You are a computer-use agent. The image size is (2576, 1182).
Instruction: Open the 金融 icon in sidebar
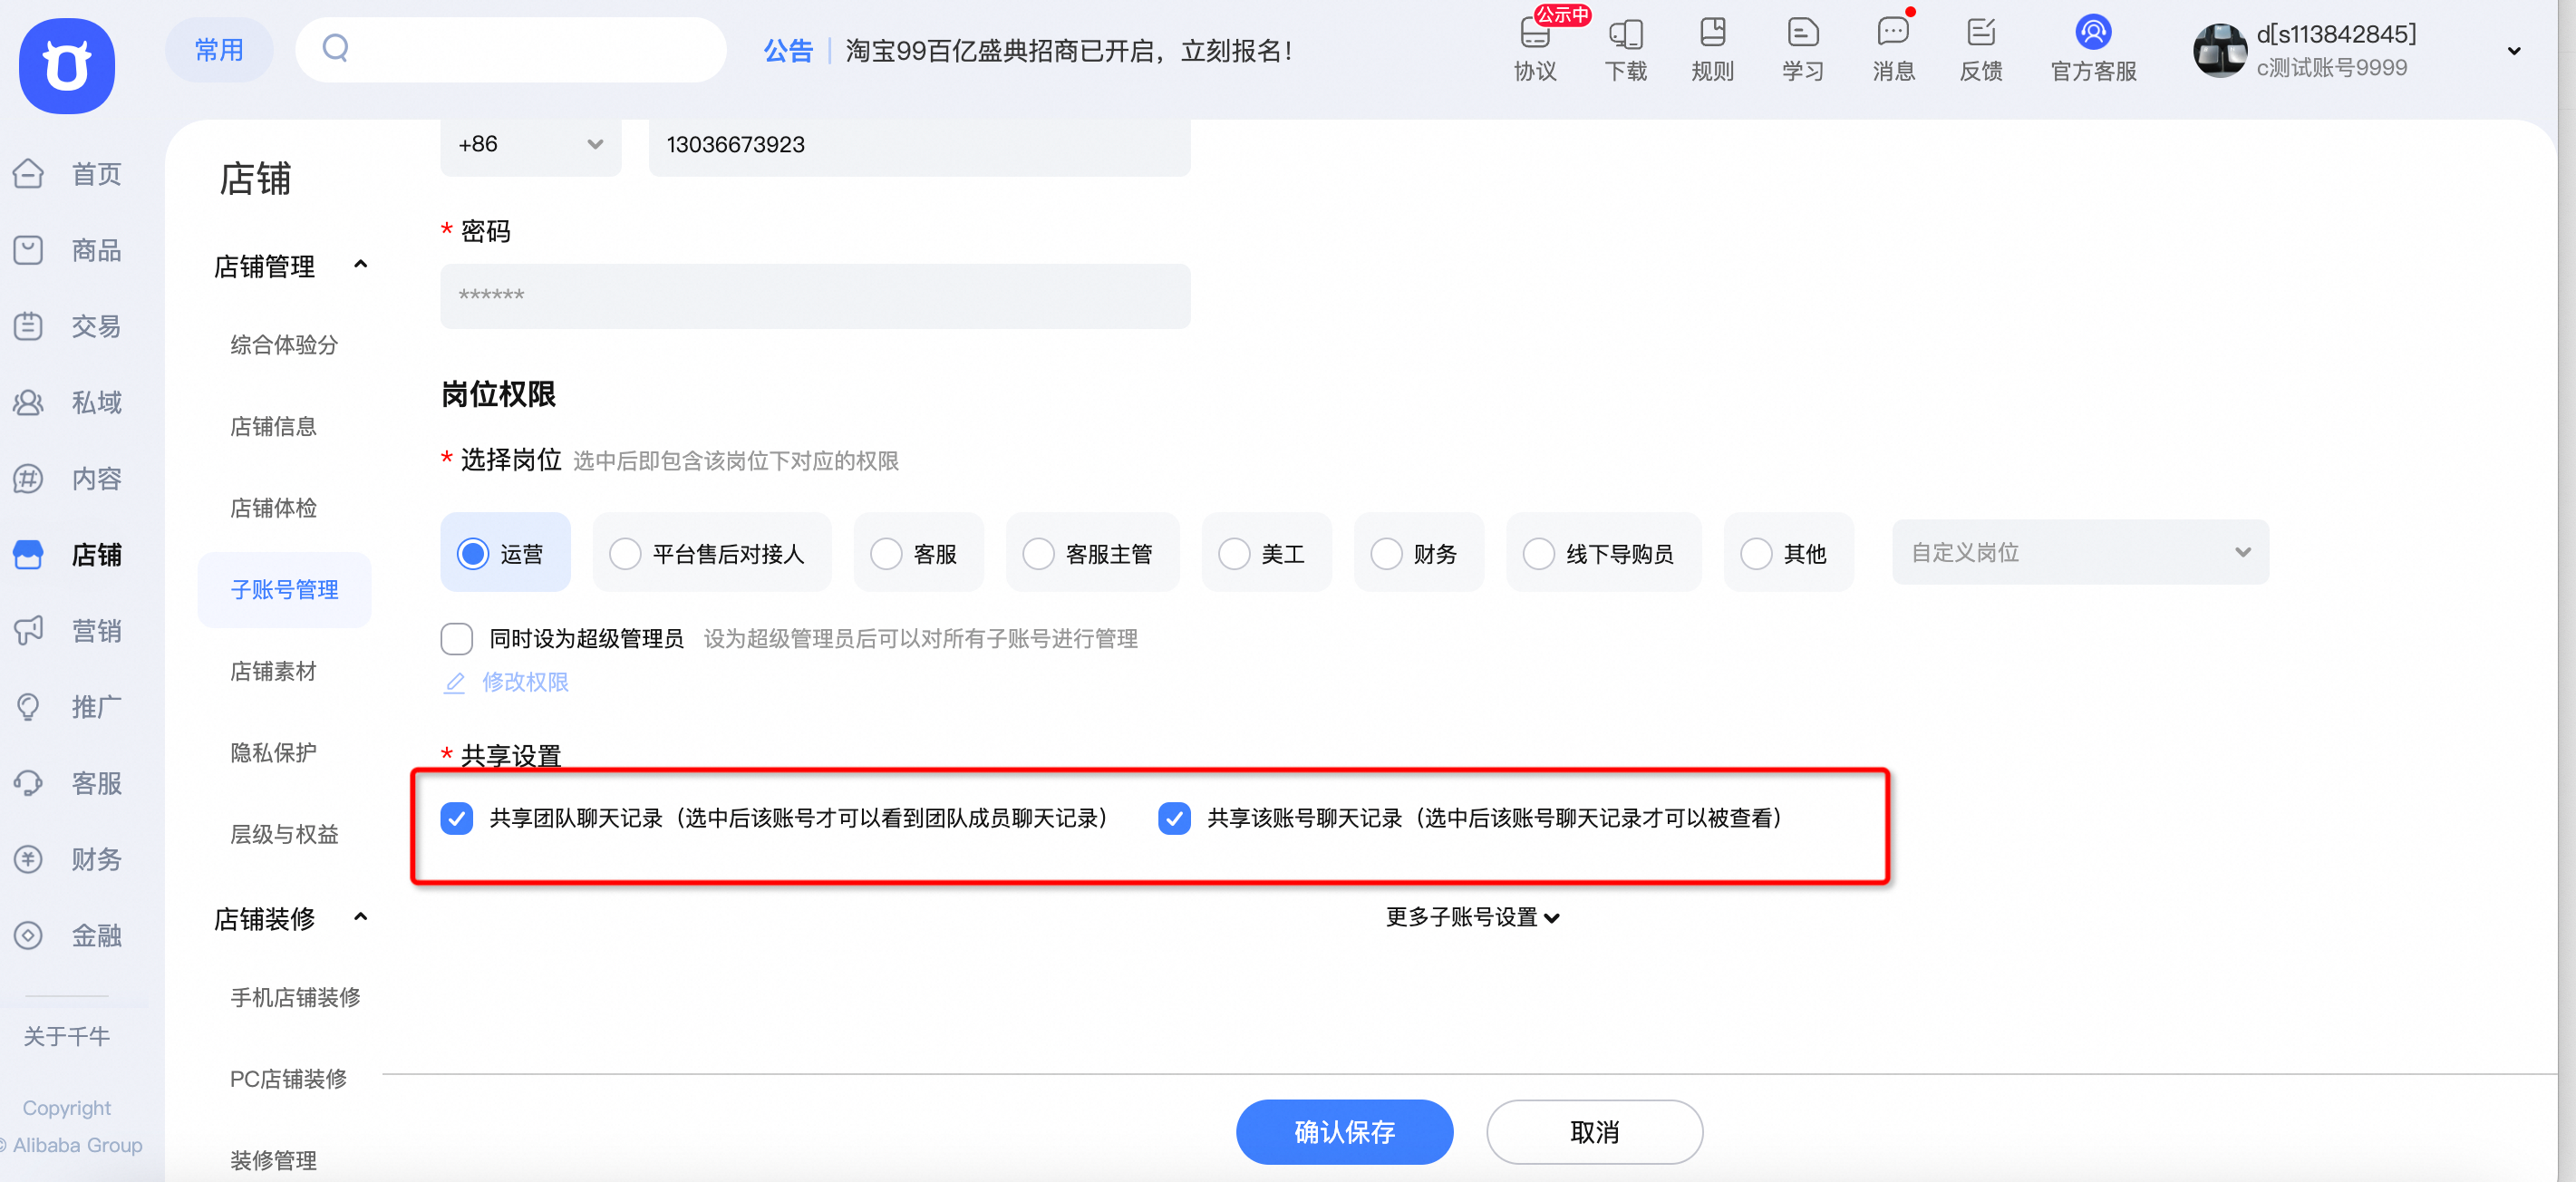[28, 935]
